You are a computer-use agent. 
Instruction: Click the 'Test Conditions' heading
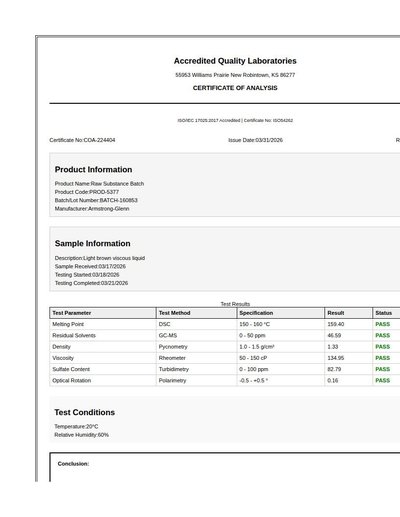(85, 412)
